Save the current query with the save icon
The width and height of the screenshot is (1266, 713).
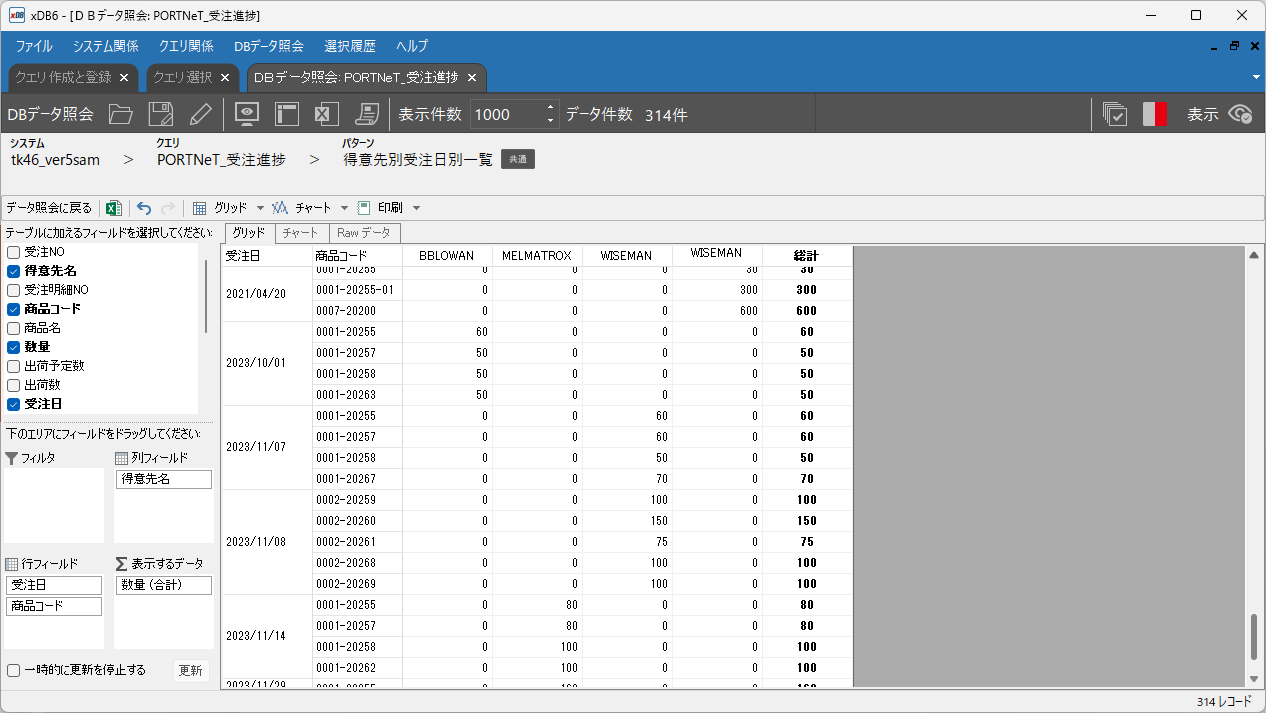coord(160,114)
